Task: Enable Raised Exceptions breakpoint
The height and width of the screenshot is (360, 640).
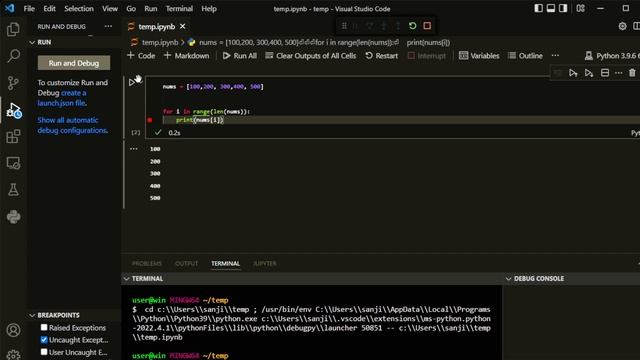Action: pyautogui.click(x=44, y=327)
